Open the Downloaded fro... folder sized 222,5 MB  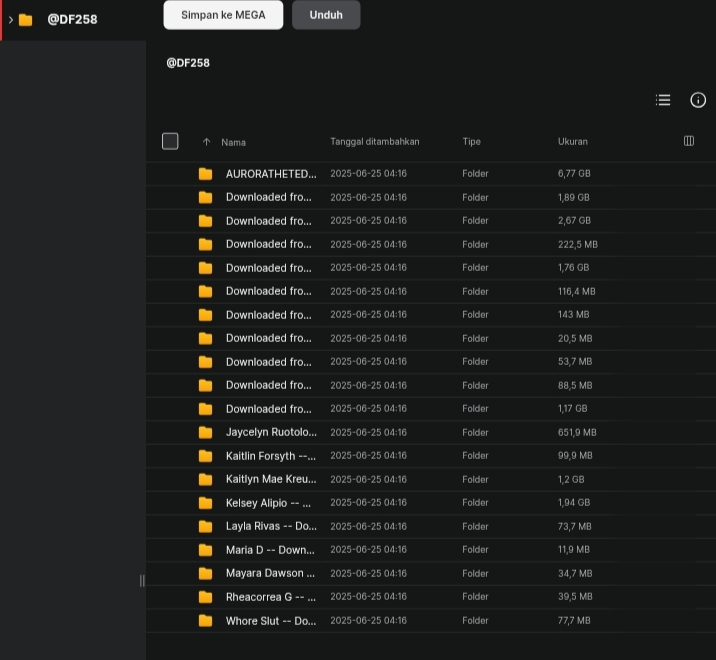268,244
